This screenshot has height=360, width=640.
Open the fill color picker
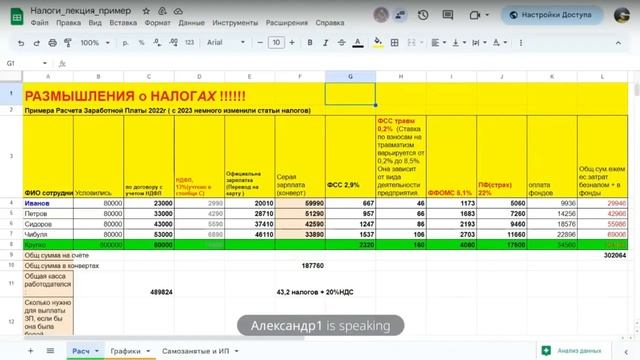378,43
